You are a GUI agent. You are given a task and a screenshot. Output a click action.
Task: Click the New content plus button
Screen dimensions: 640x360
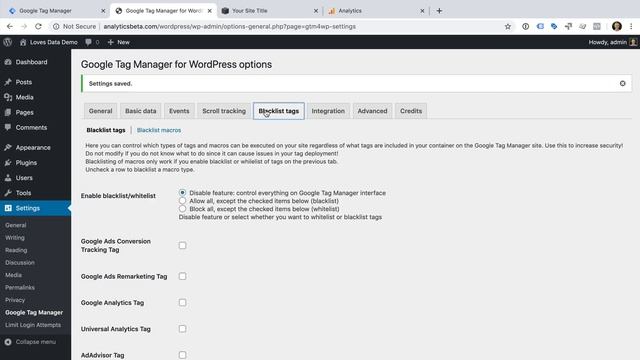pyautogui.click(x=119, y=42)
